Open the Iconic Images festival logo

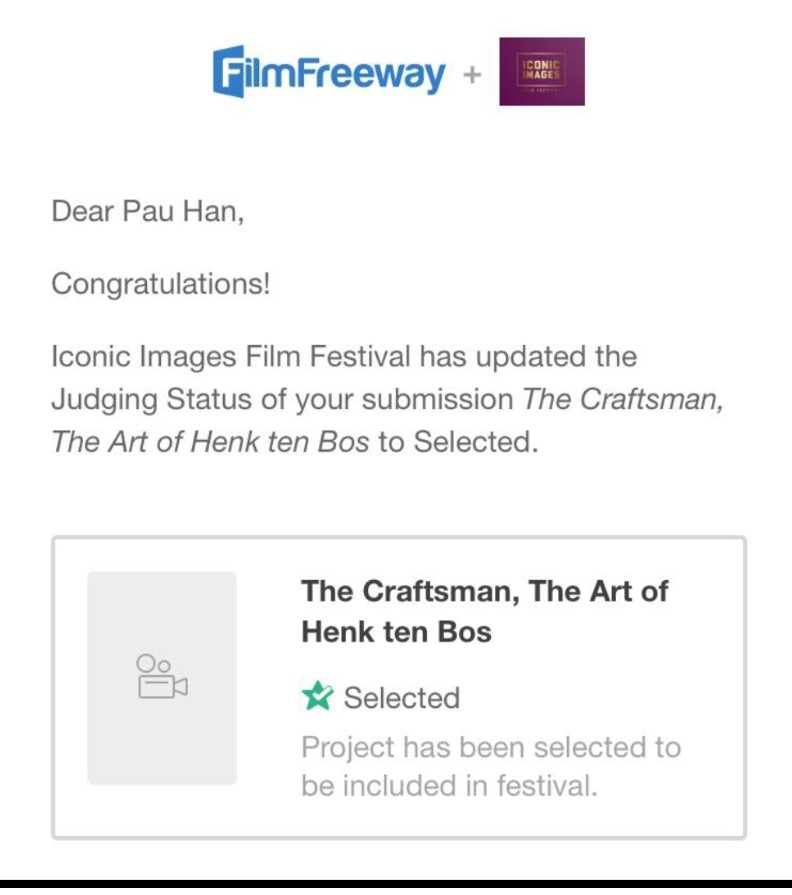coord(541,71)
